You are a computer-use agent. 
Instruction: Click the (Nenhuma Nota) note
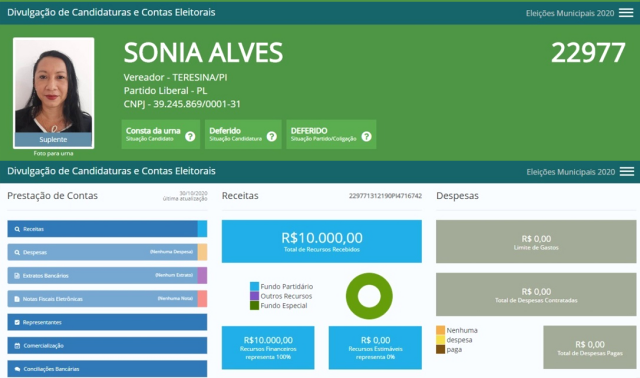coord(175,298)
